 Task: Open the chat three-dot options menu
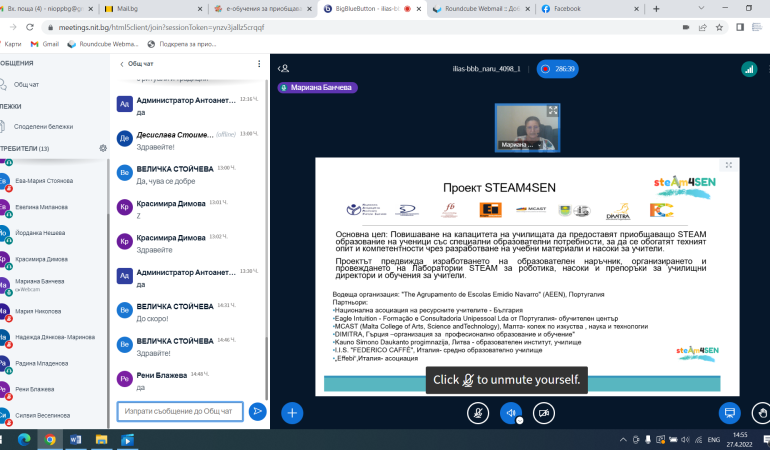257,64
